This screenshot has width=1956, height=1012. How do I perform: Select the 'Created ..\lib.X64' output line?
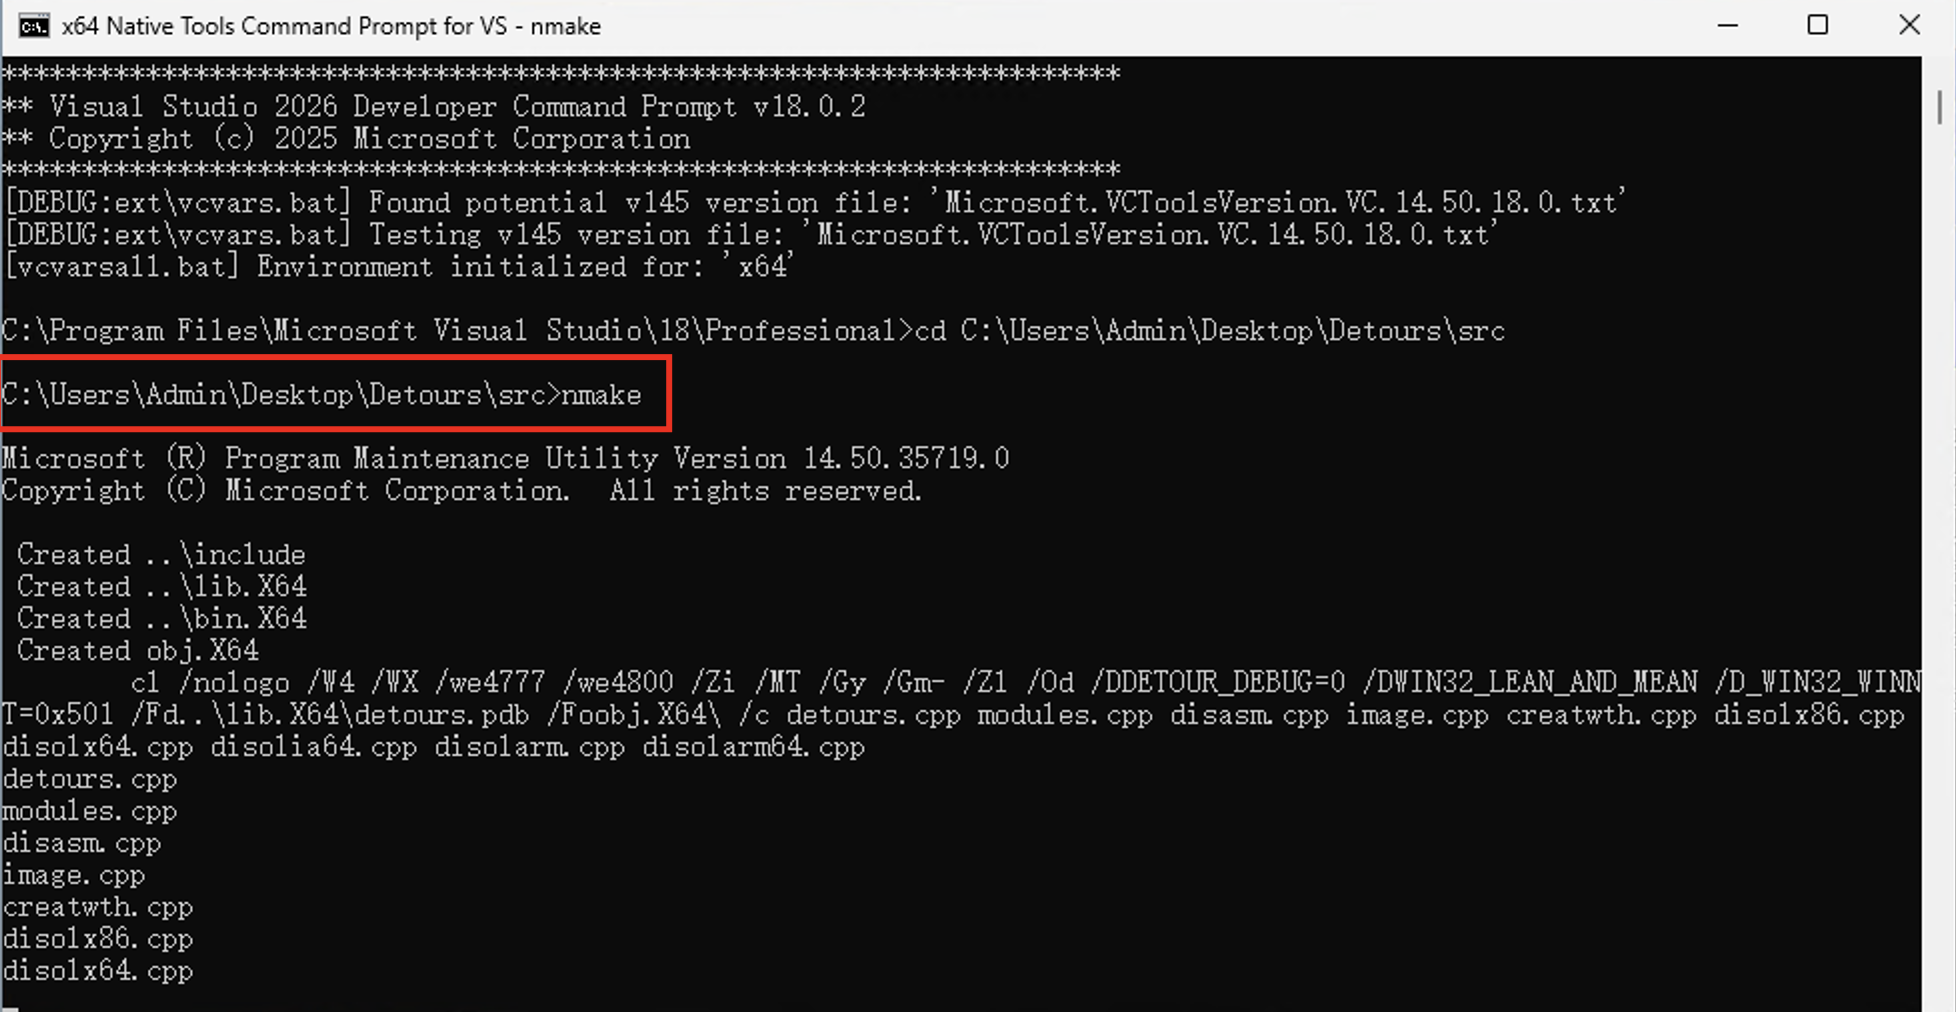161,587
